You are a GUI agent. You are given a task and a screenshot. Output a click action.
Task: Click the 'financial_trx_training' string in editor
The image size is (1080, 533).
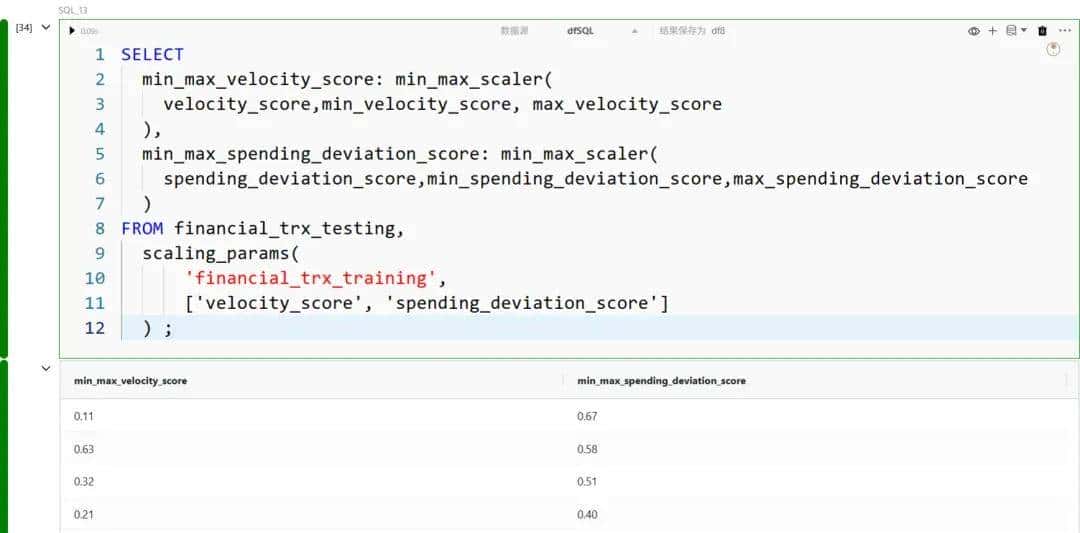pos(311,278)
